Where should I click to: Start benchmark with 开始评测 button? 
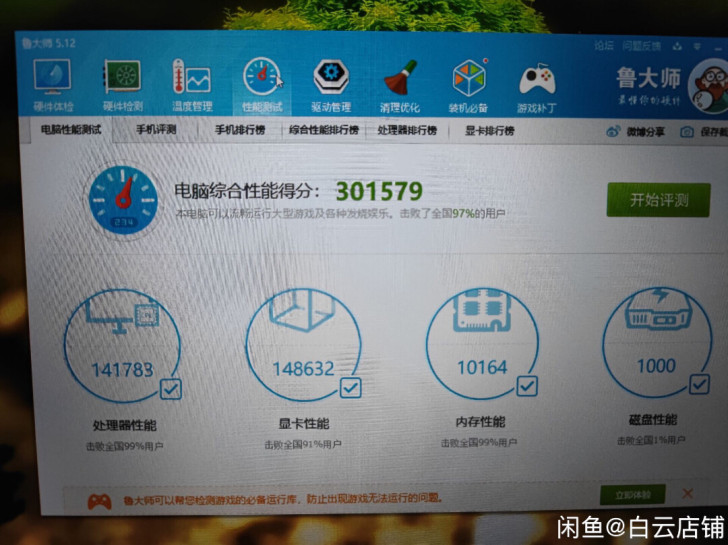(658, 200)
